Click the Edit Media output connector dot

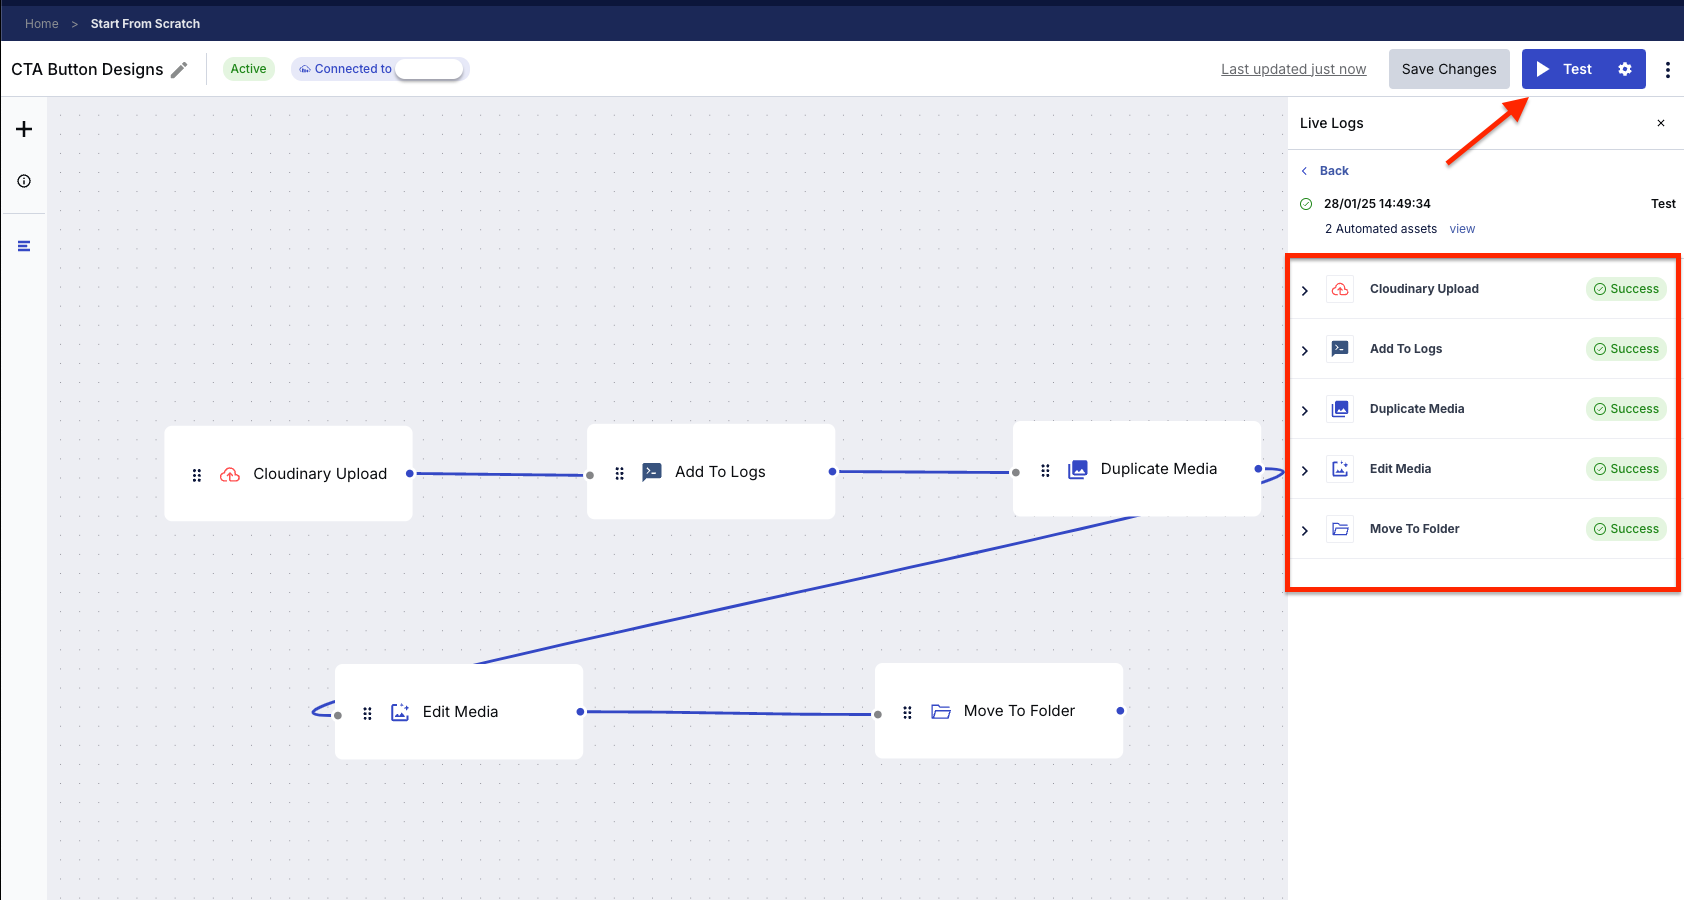(x=580, y=712)
